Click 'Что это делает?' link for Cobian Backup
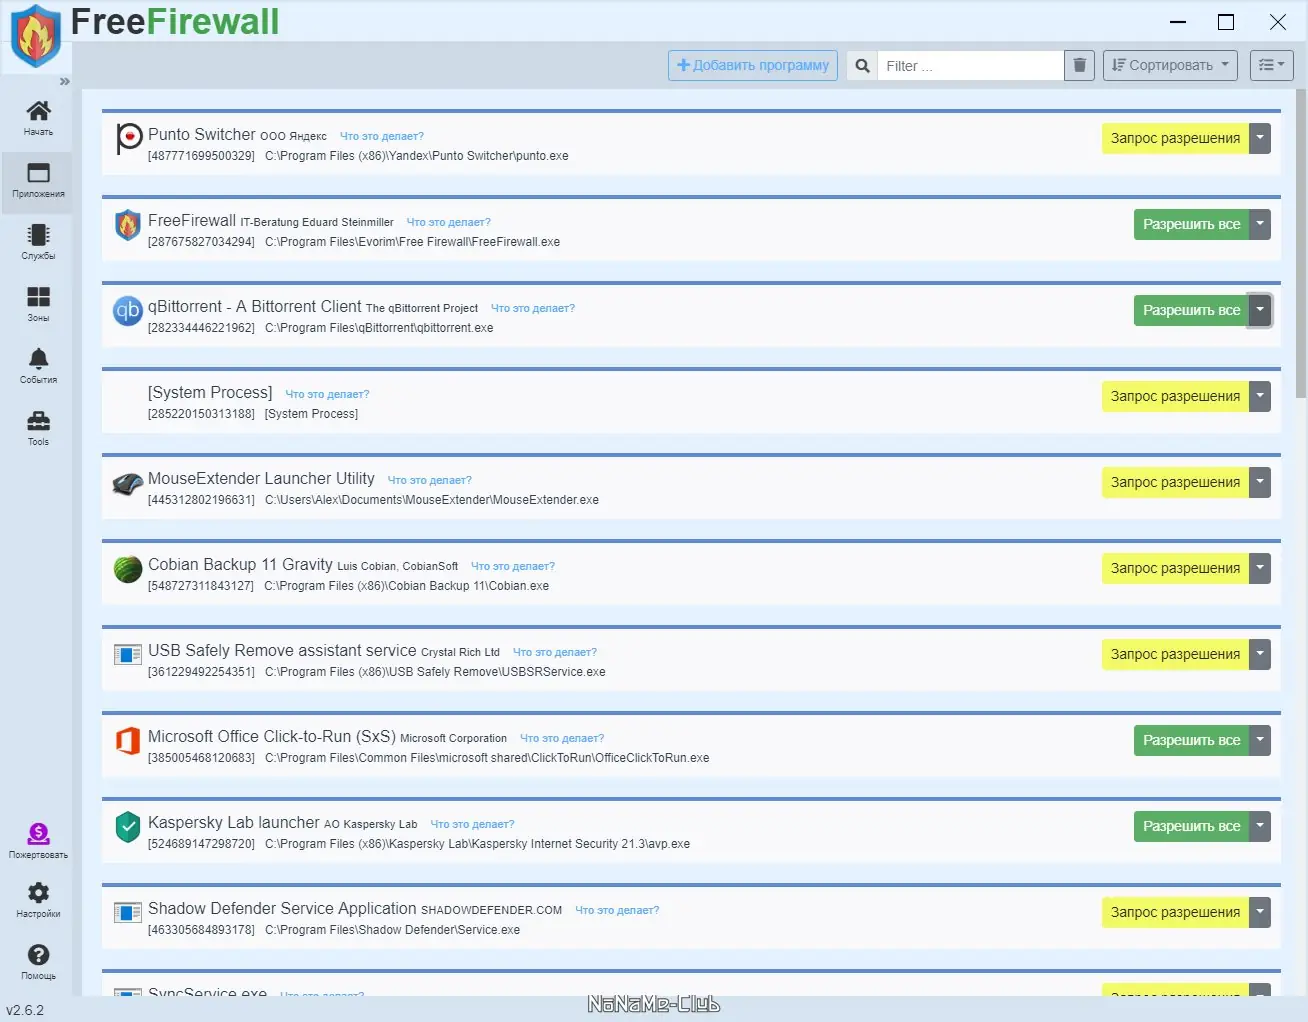Viewport: 1308px width, 1022px height. click(513, 567)
